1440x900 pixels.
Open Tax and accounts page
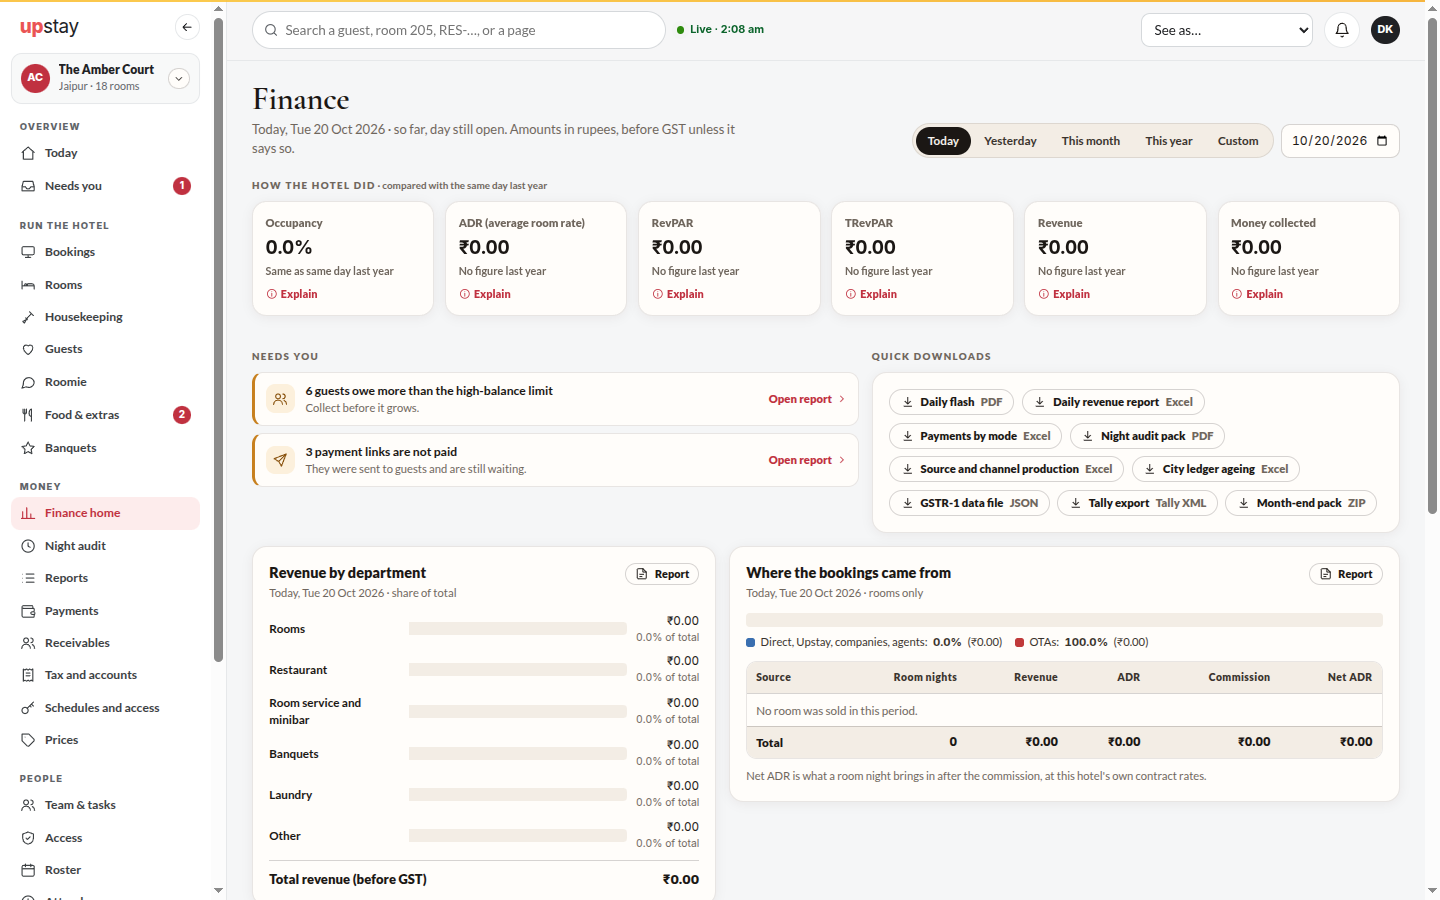(105, 675)
